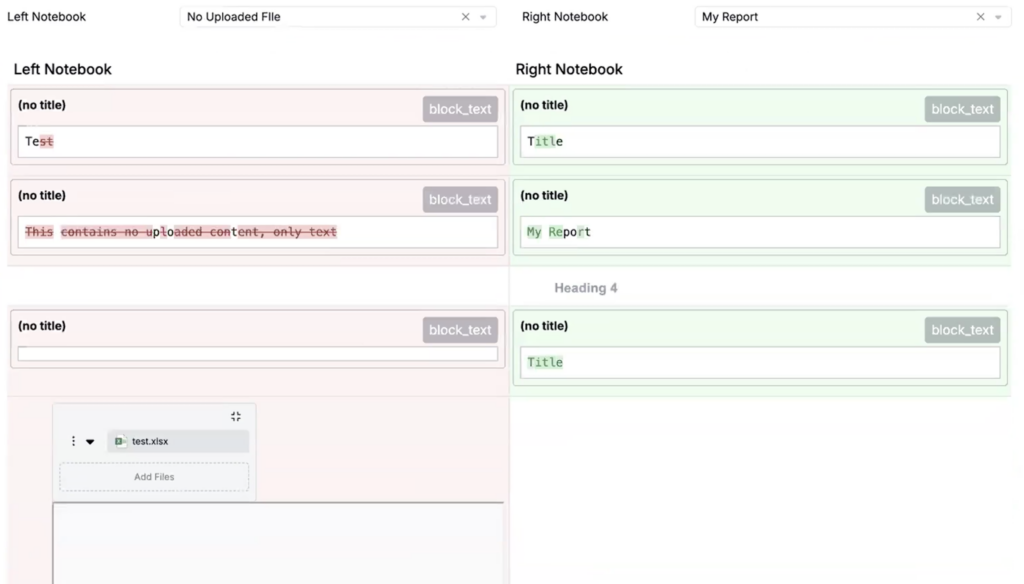
Task: Click block_text badge on left 'Test' block
Action: [x=460, y=109]
